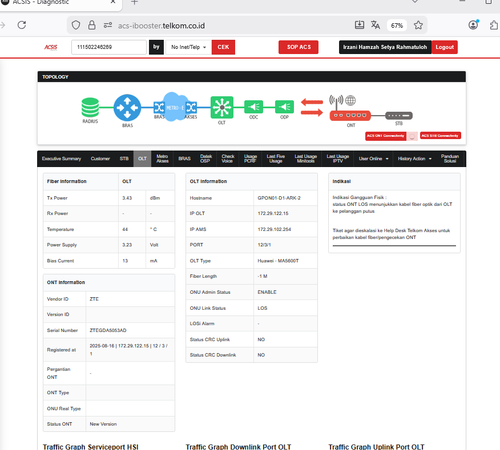Switch to the Customer tab

coord(100,159)
